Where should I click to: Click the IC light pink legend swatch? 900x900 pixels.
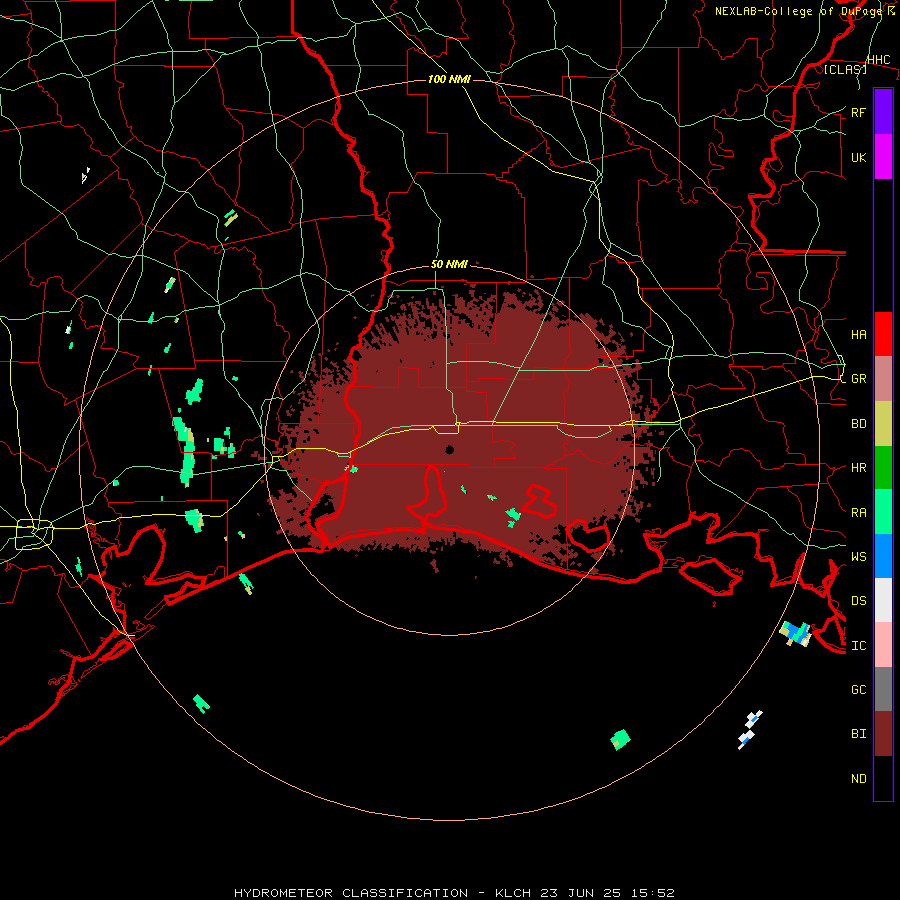[x=883, y=645]
